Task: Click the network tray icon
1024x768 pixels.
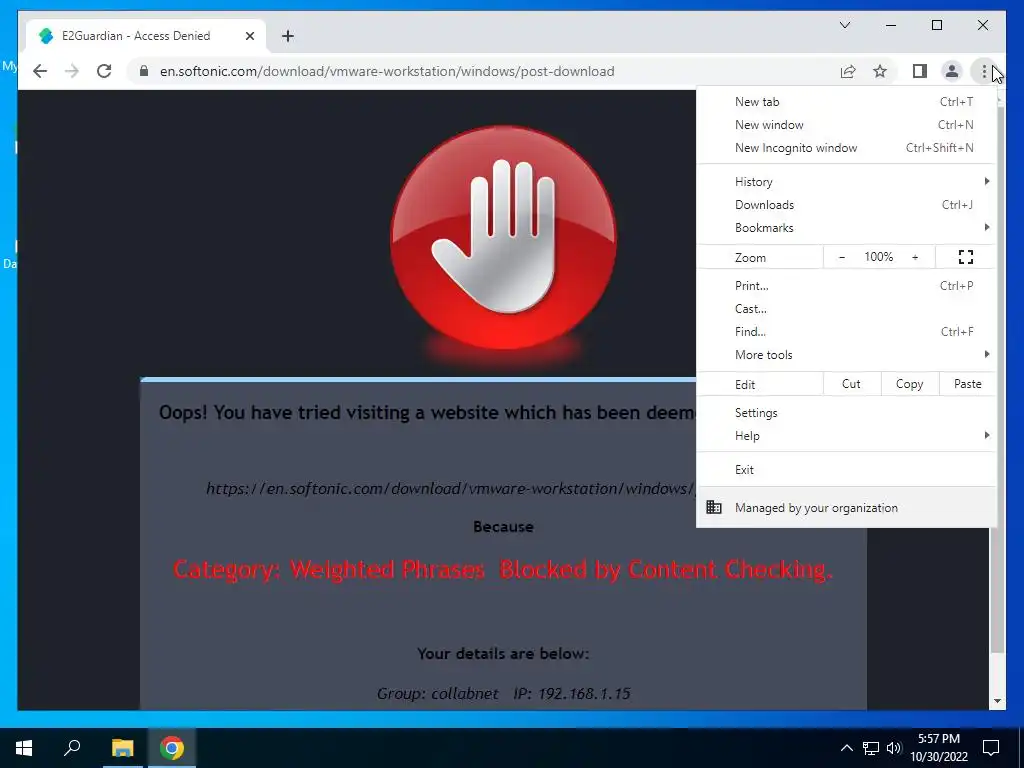Action: (x=871, y=748)
